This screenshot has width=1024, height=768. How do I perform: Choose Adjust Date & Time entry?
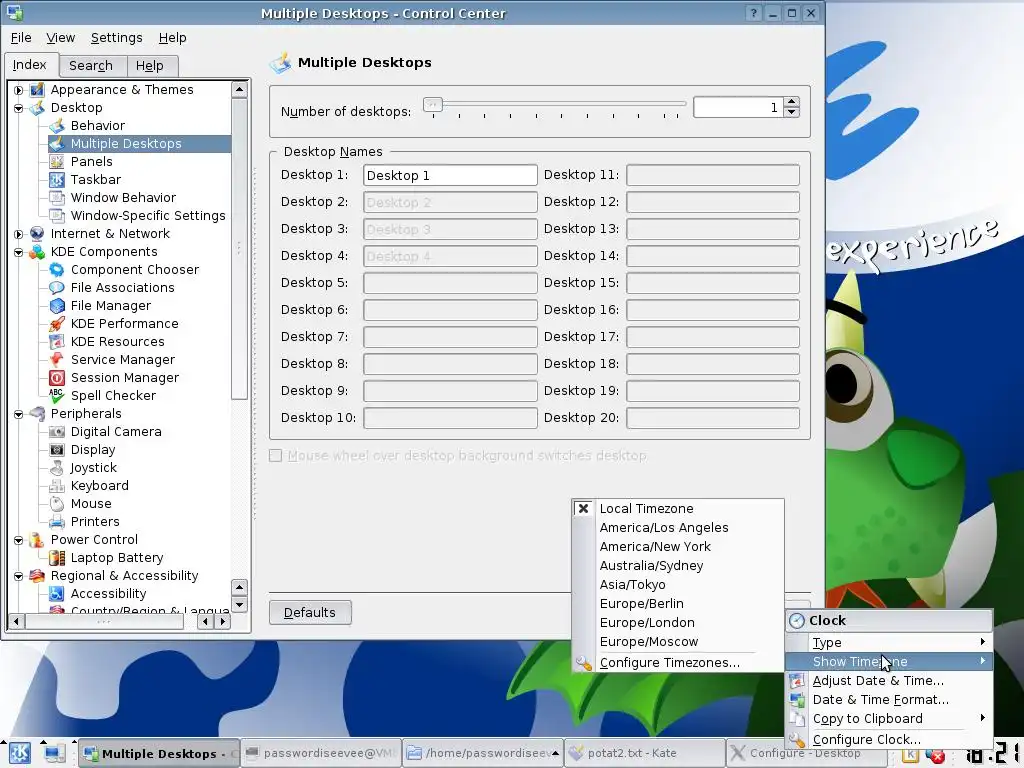889,680
